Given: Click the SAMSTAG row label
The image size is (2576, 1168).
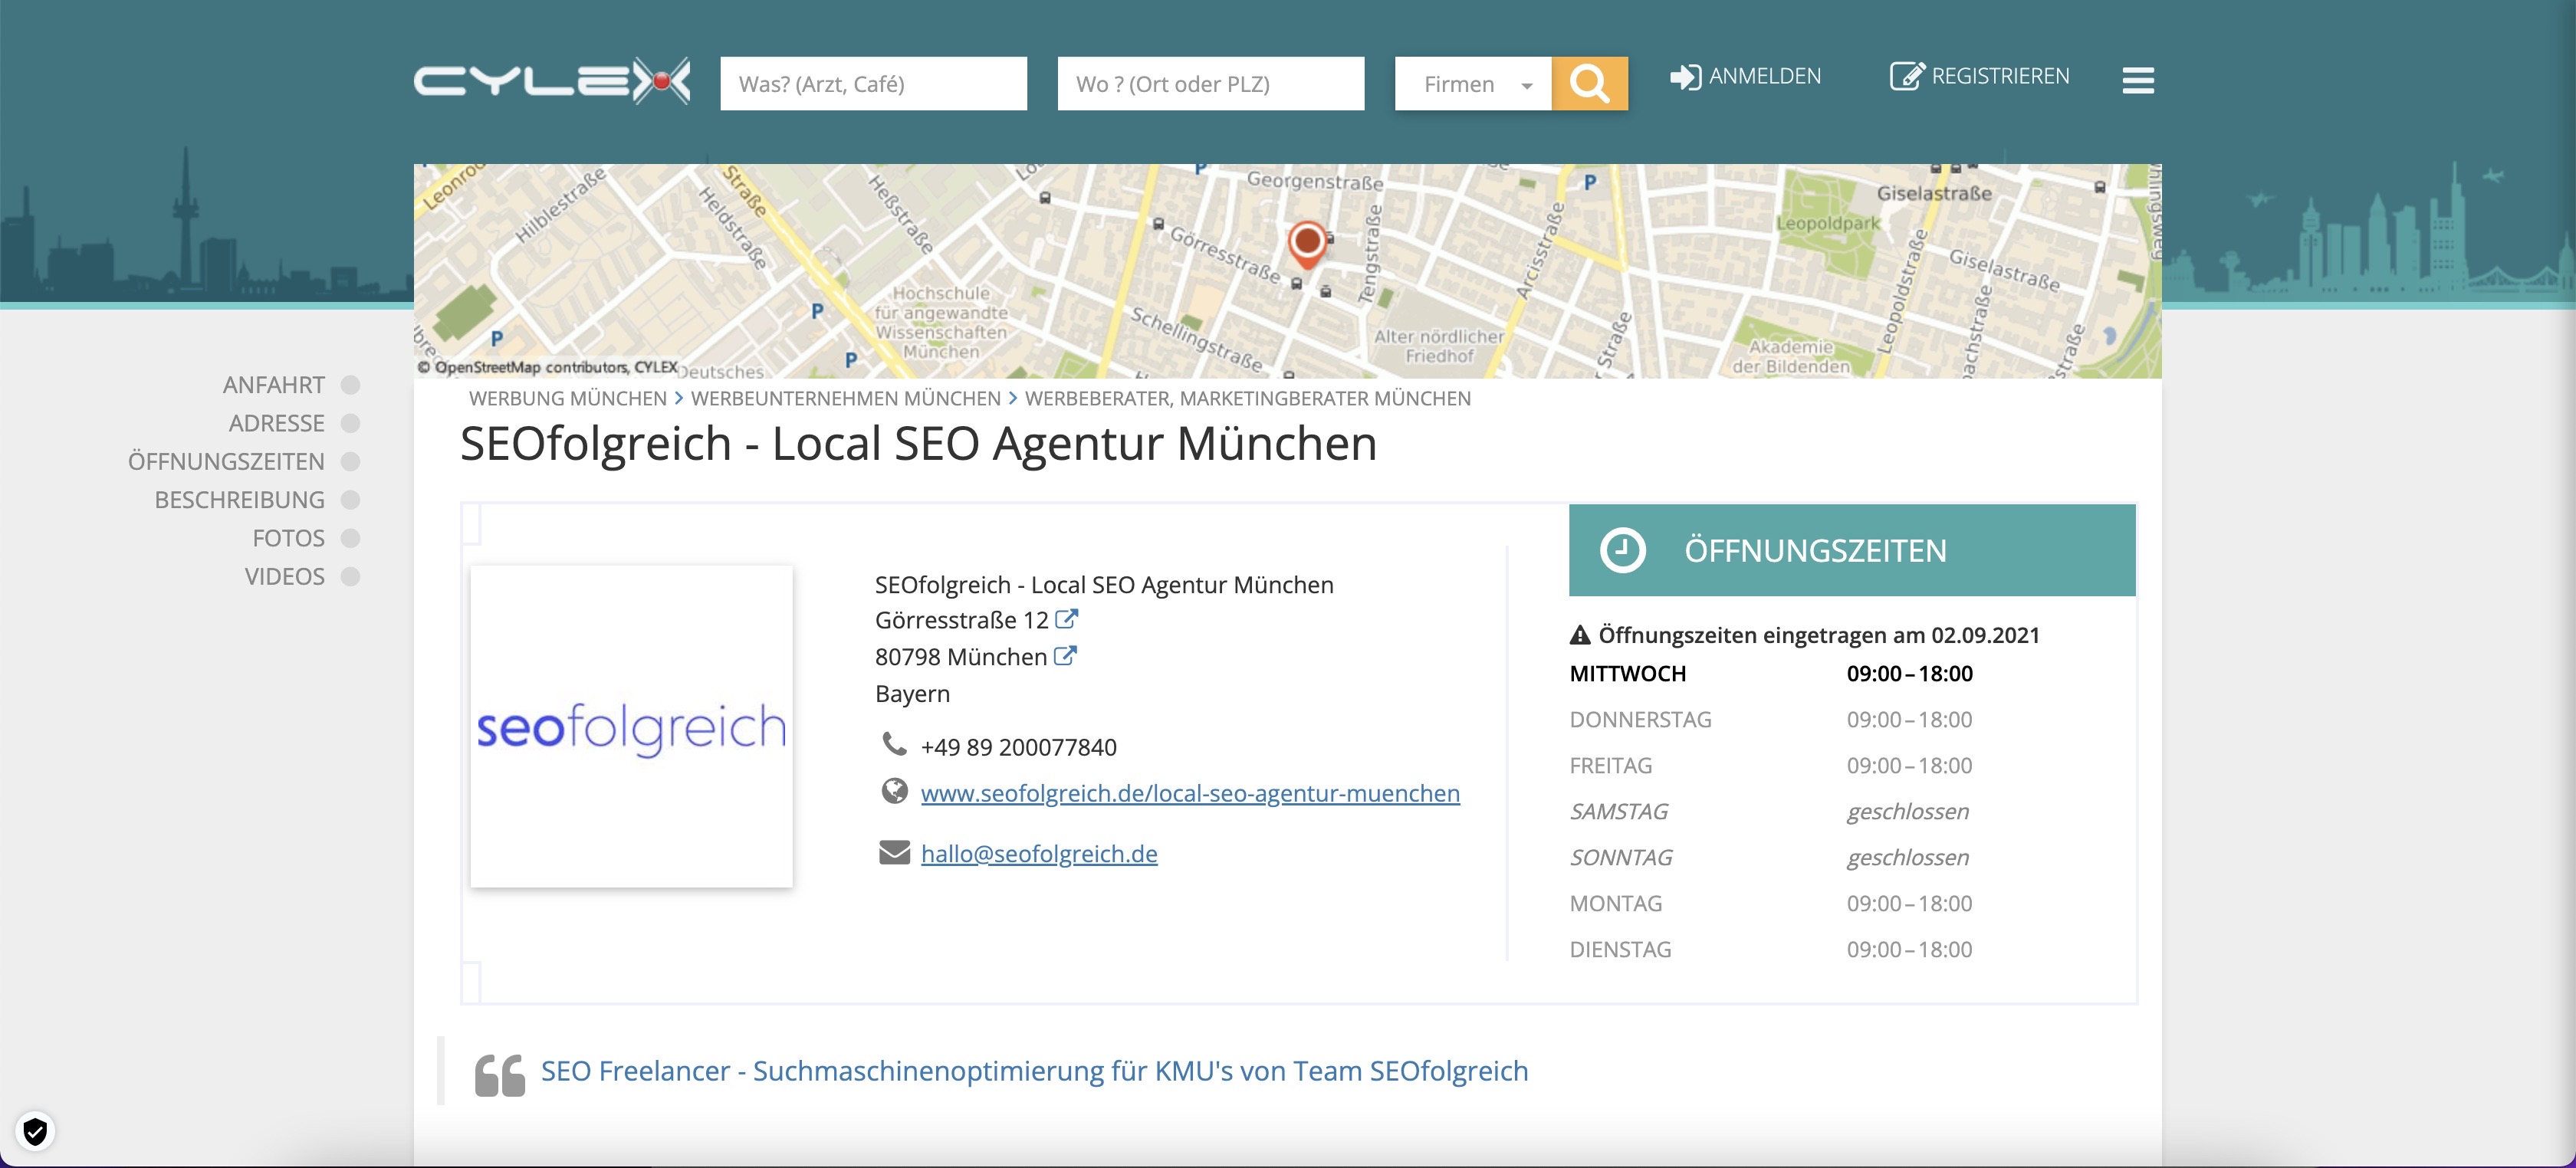Looking at the screenshot, I should (x=1618, y=811).
